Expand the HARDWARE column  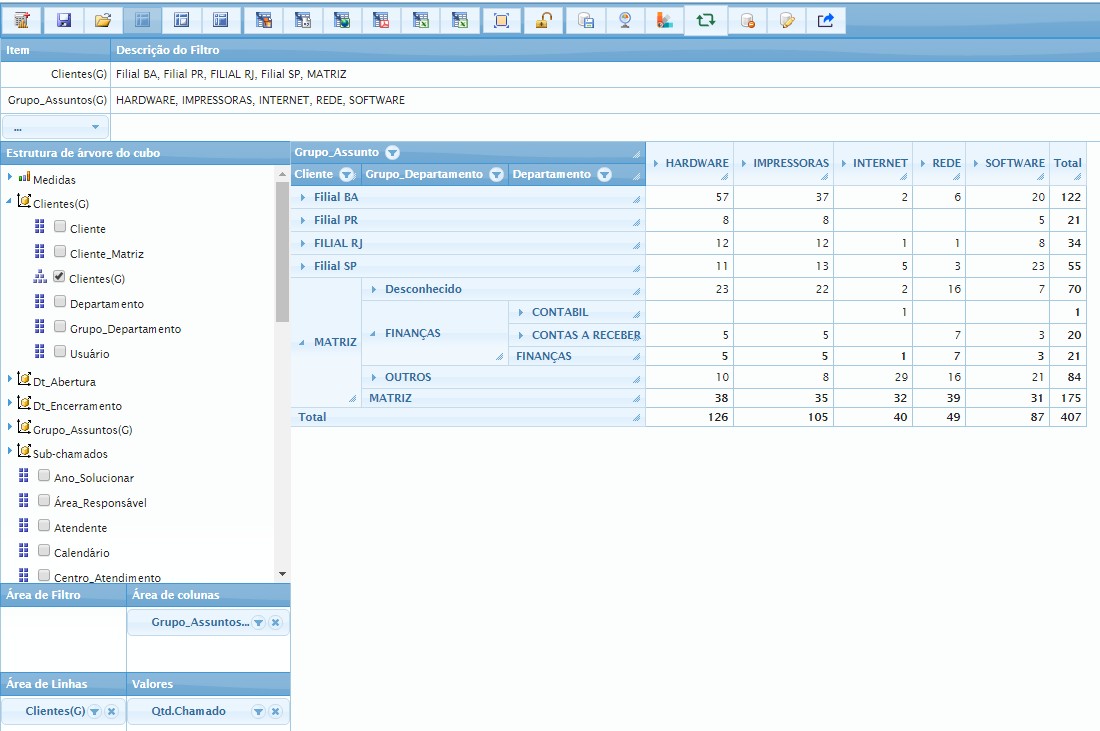[x=655, y=163]
